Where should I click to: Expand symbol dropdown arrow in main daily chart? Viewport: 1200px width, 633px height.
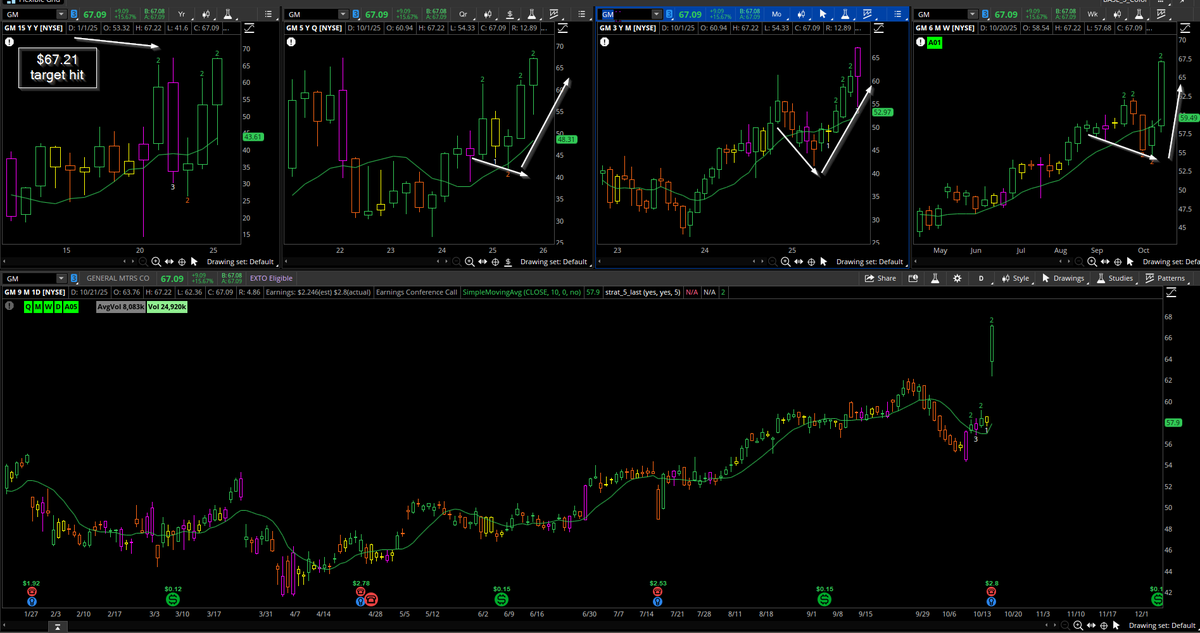coord(61,278)
